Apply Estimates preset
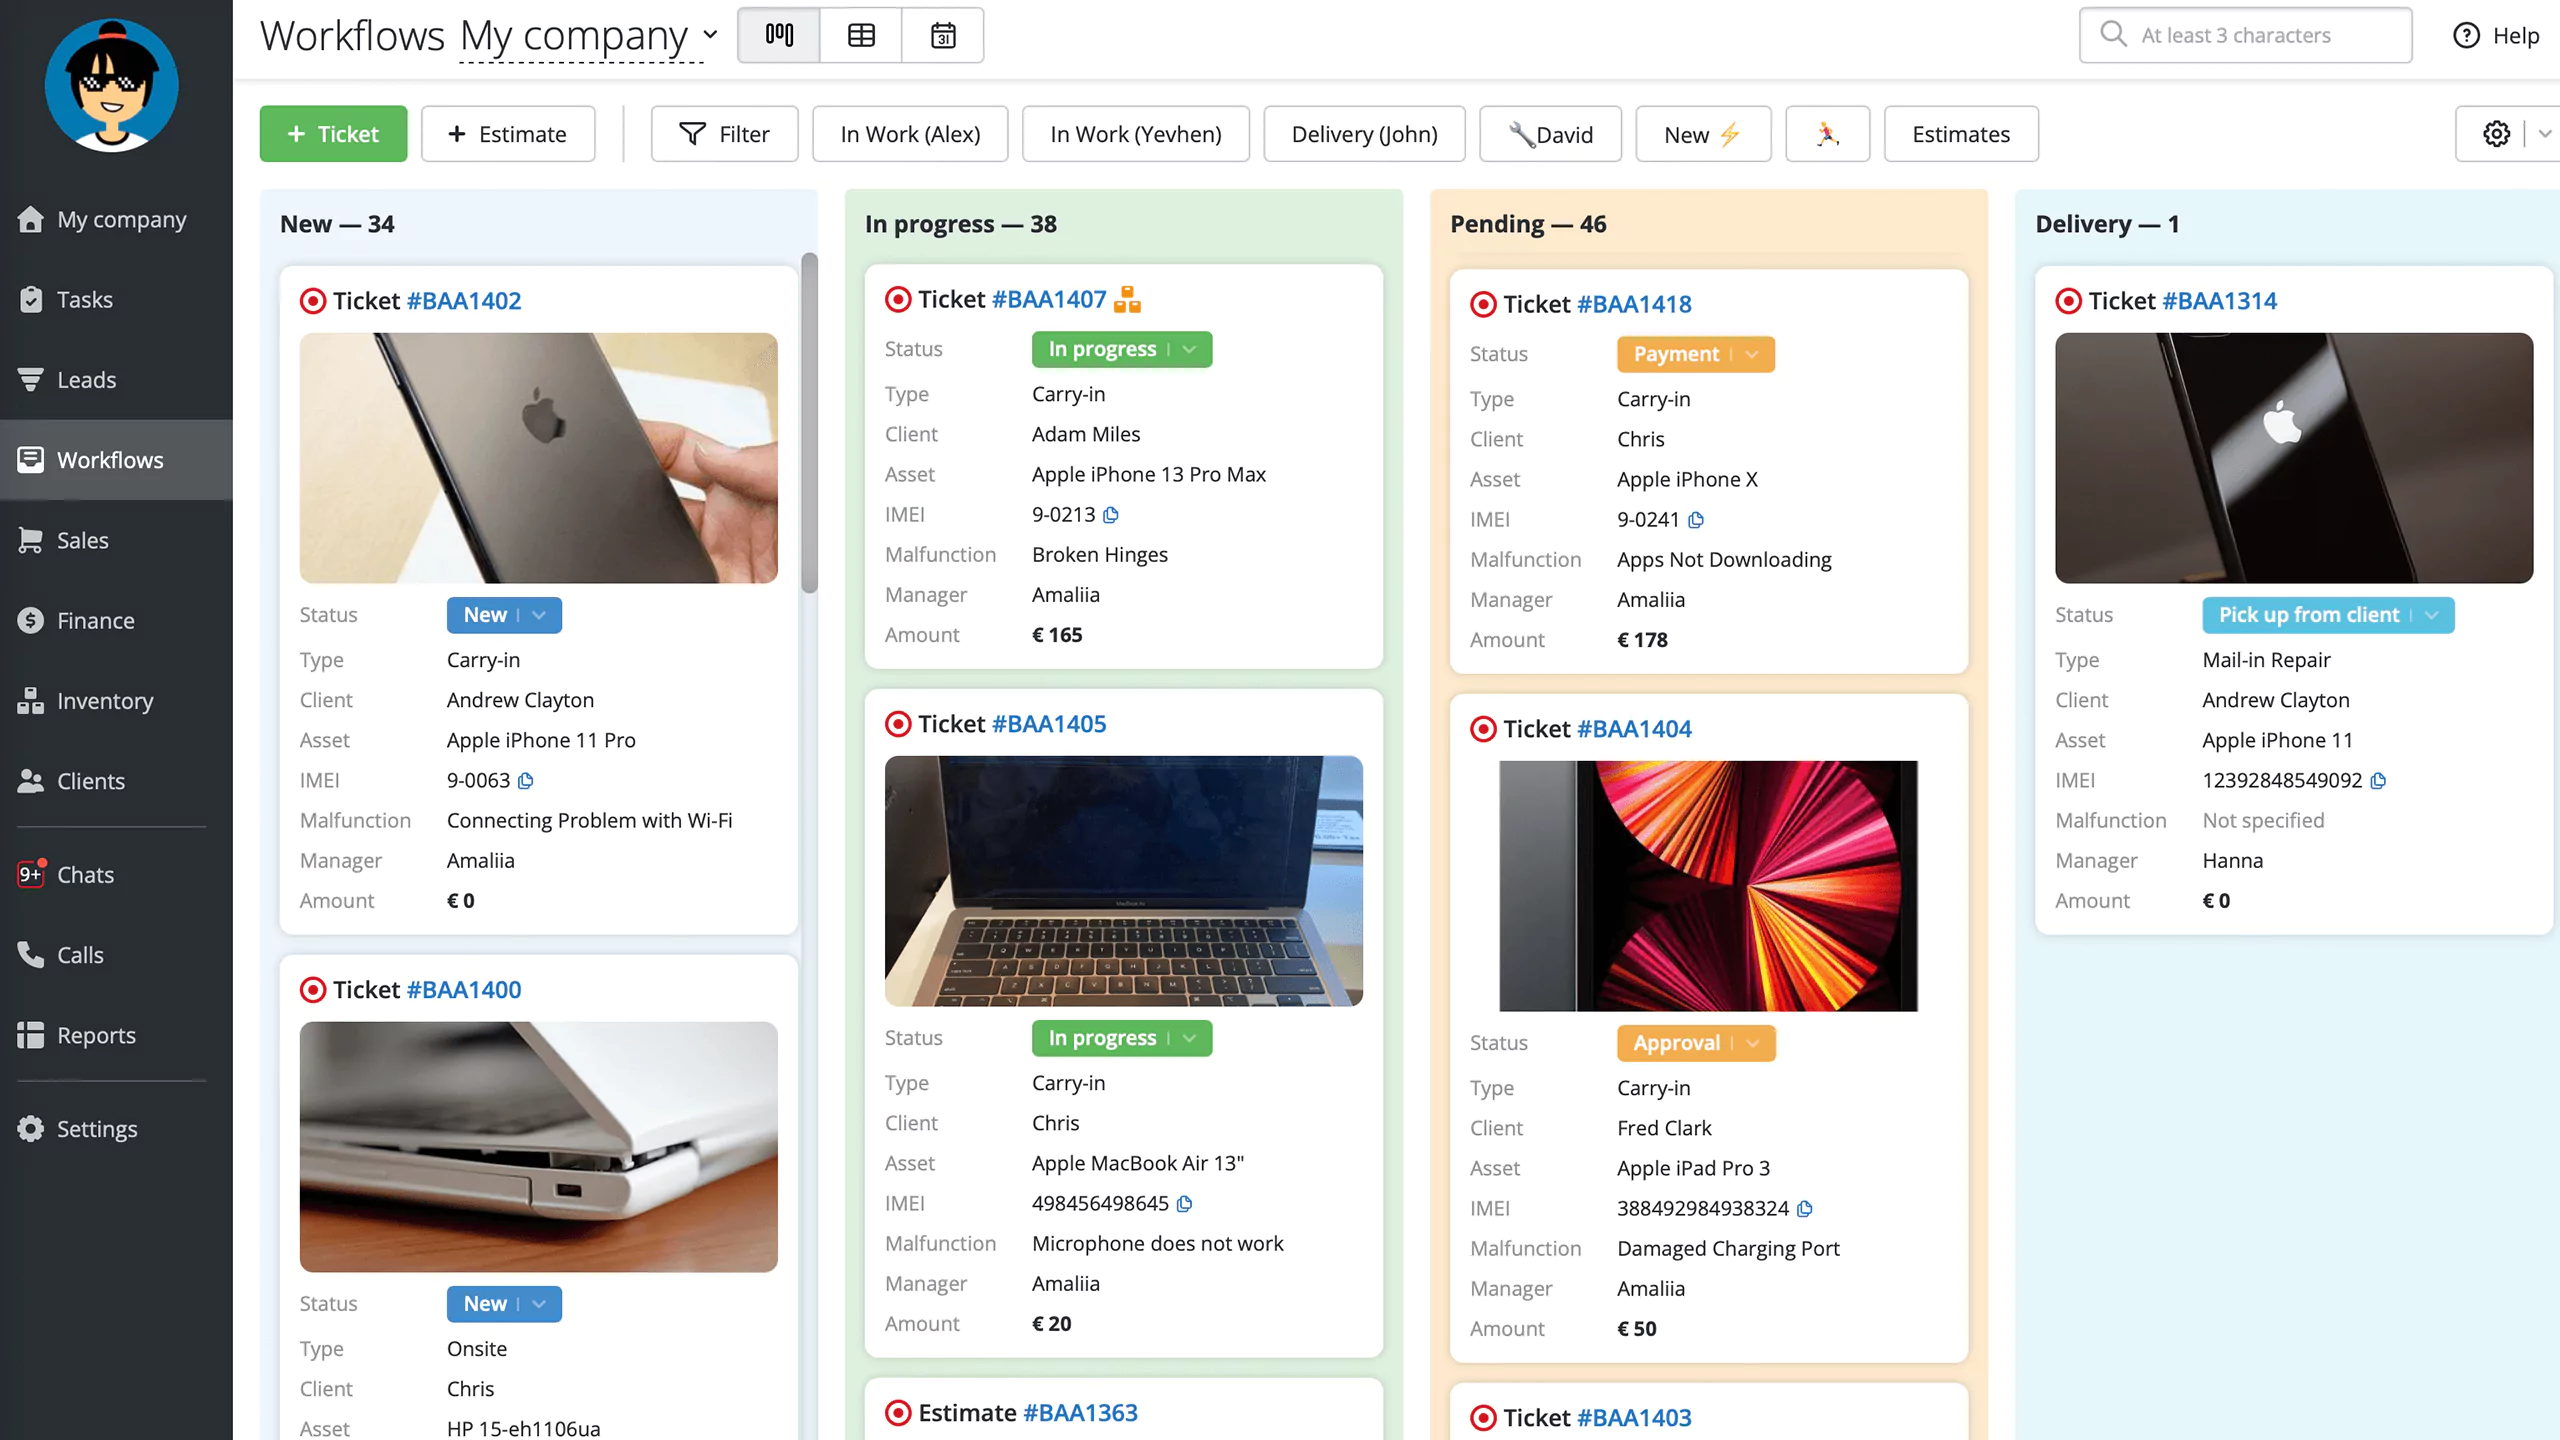The width and height of the screenshot is (2560, 1440). point(1961,134)
